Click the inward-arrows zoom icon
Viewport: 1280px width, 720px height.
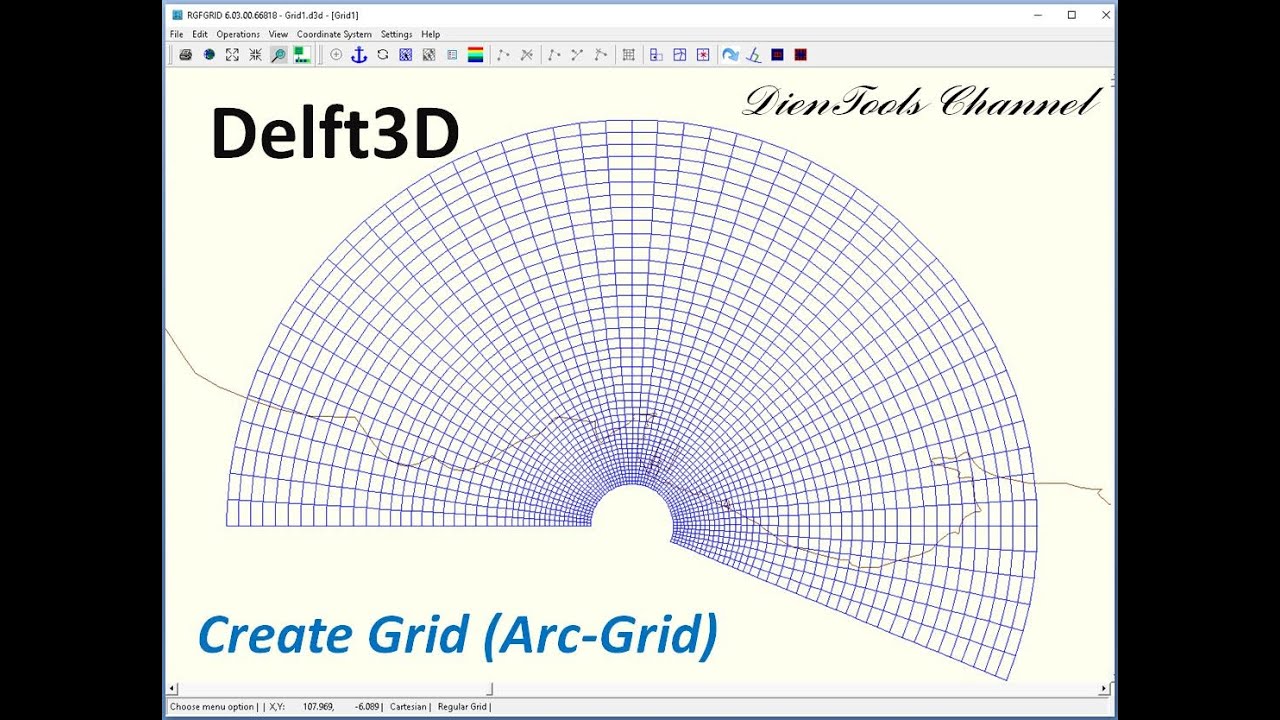[255, 55]
